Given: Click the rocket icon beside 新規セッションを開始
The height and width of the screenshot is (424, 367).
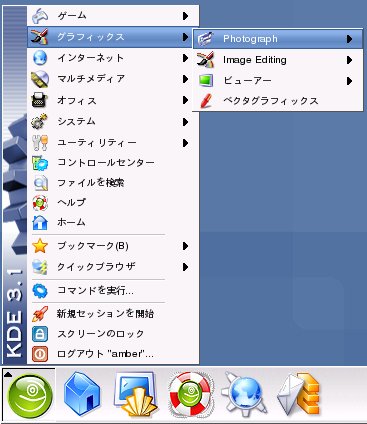Looking at the screenshot, I should pos(40,314).
